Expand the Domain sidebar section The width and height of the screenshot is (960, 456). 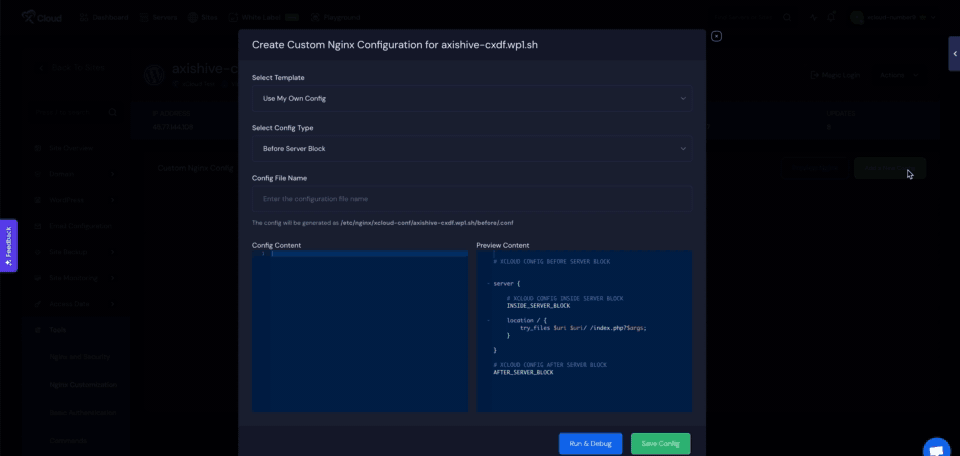point(74,174)
